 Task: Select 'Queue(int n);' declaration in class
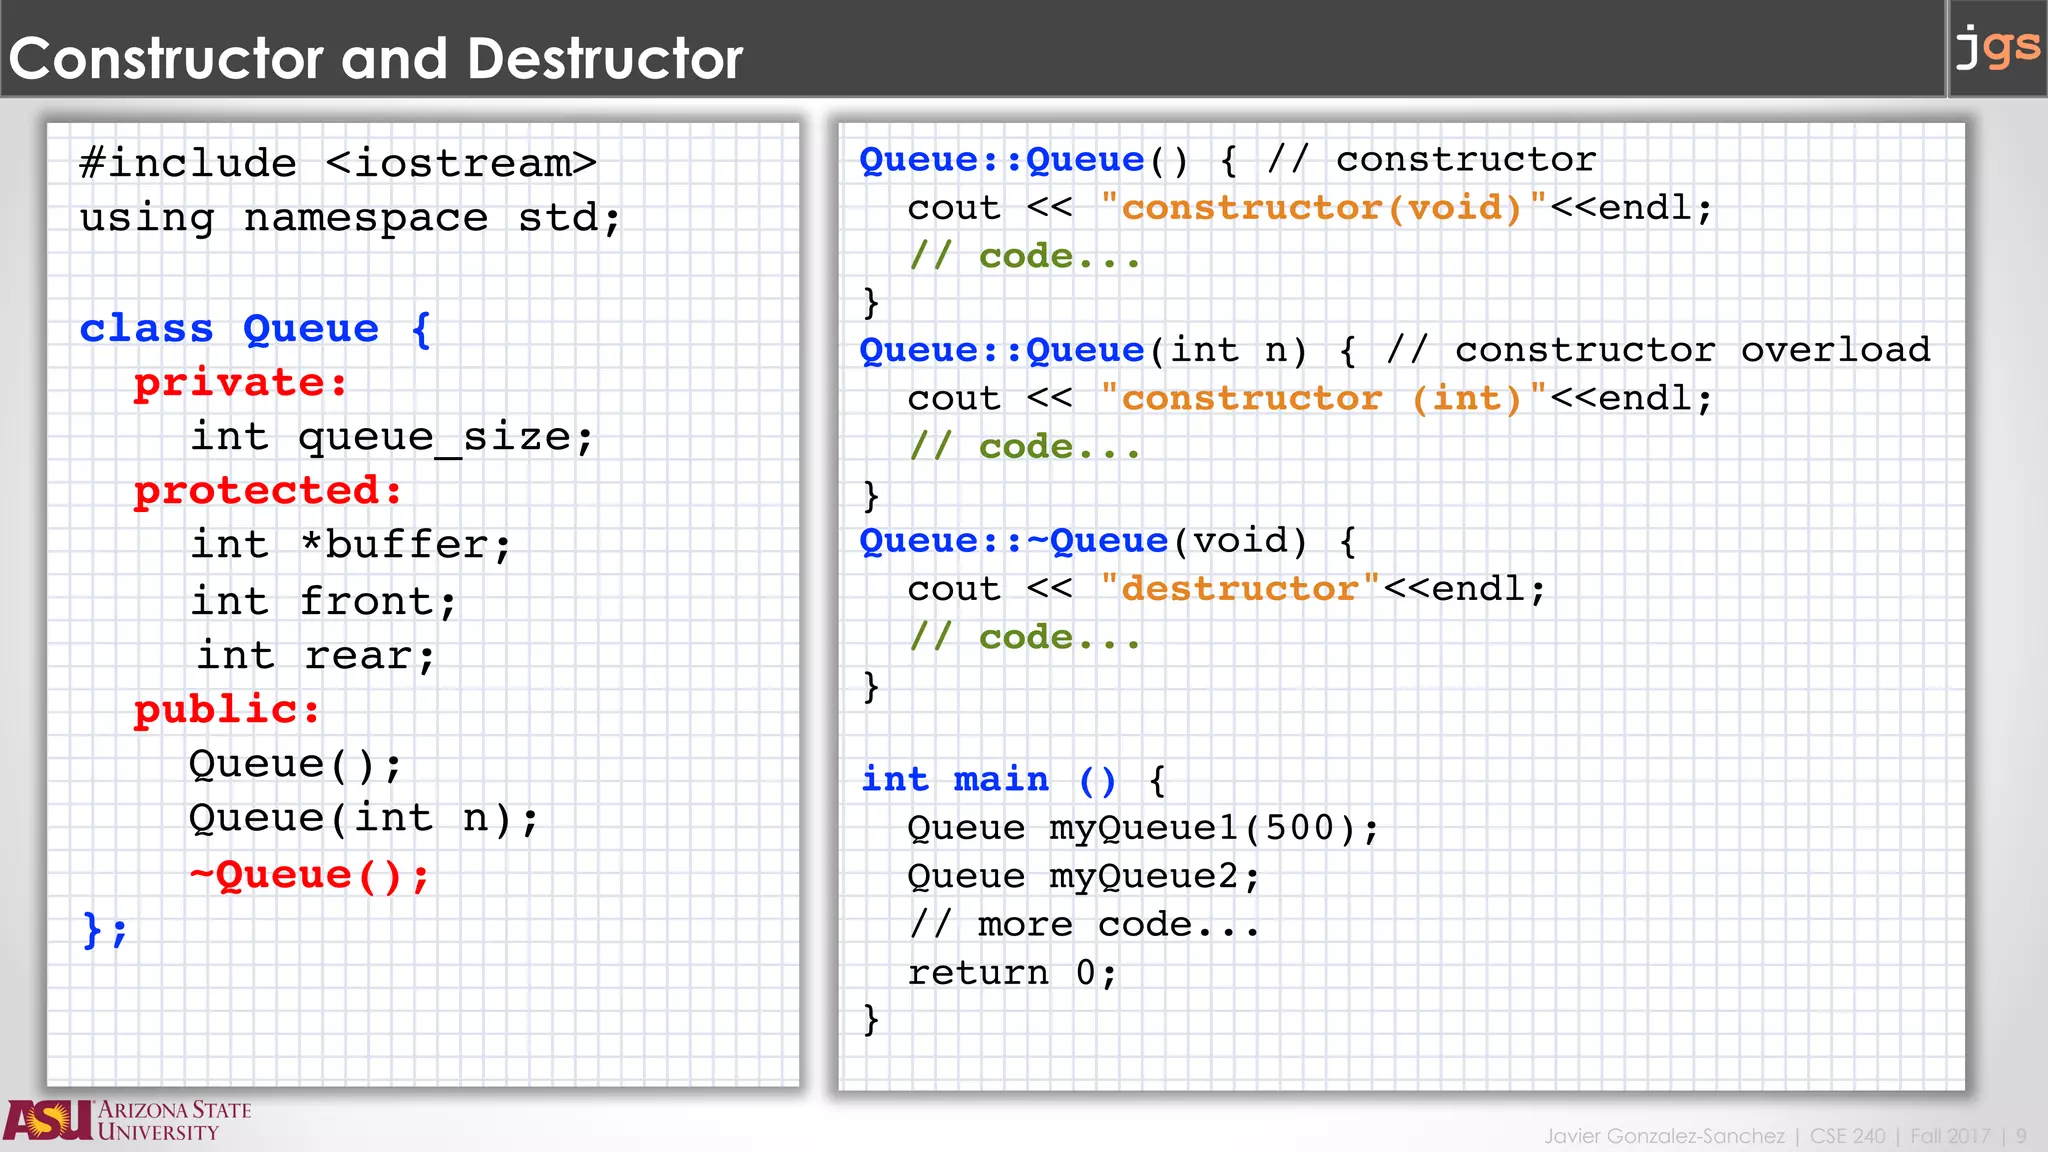tap(364, 819)
